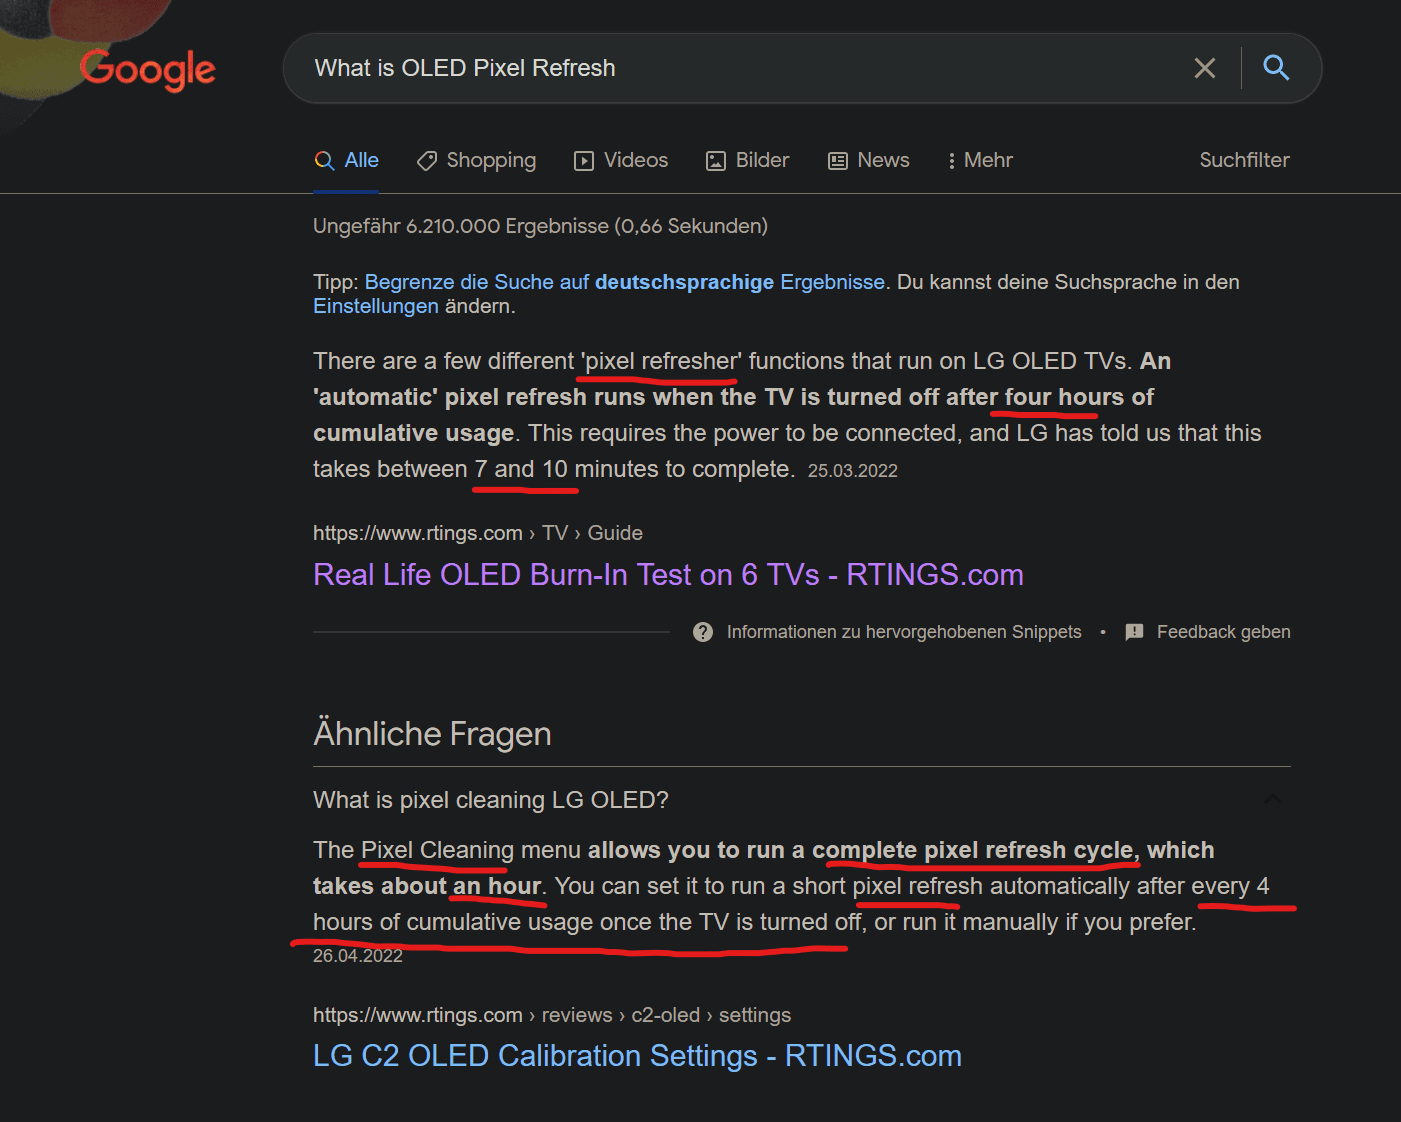Switch to the News tab
Screen dimensions: 1401x1122
coord(868,160)
